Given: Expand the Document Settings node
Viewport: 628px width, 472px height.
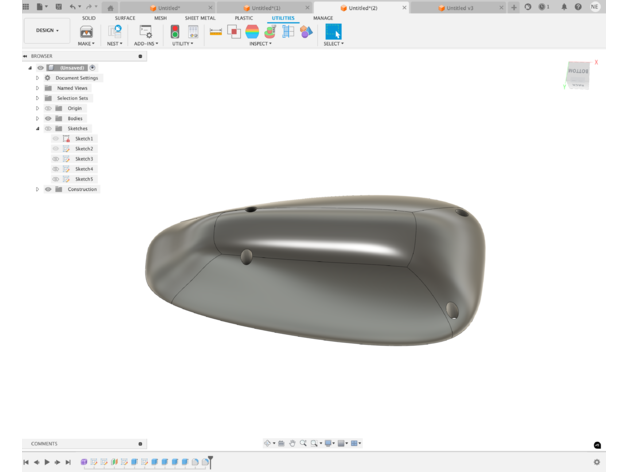Looking at the screenshot, I should (x=38, y=78).
